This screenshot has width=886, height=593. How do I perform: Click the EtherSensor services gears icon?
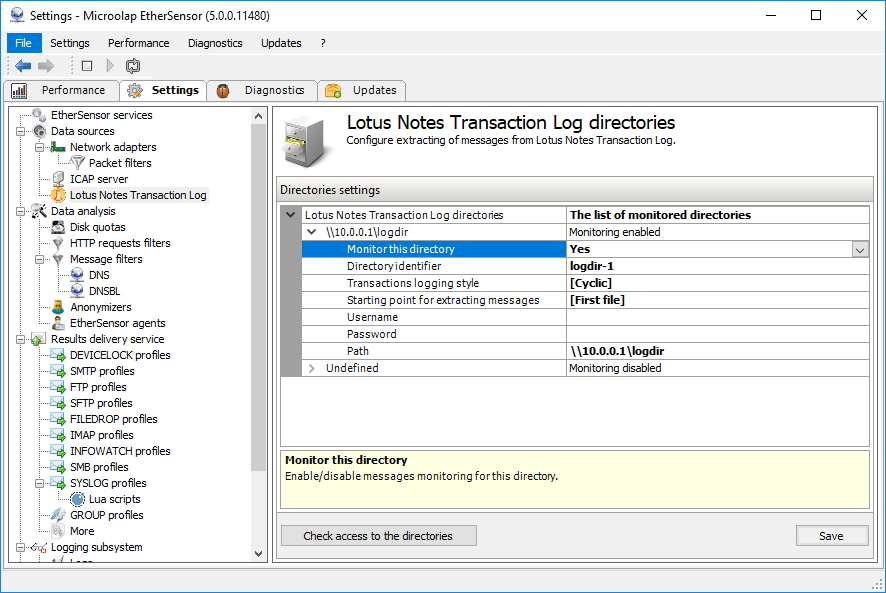(x=39, y=115)
